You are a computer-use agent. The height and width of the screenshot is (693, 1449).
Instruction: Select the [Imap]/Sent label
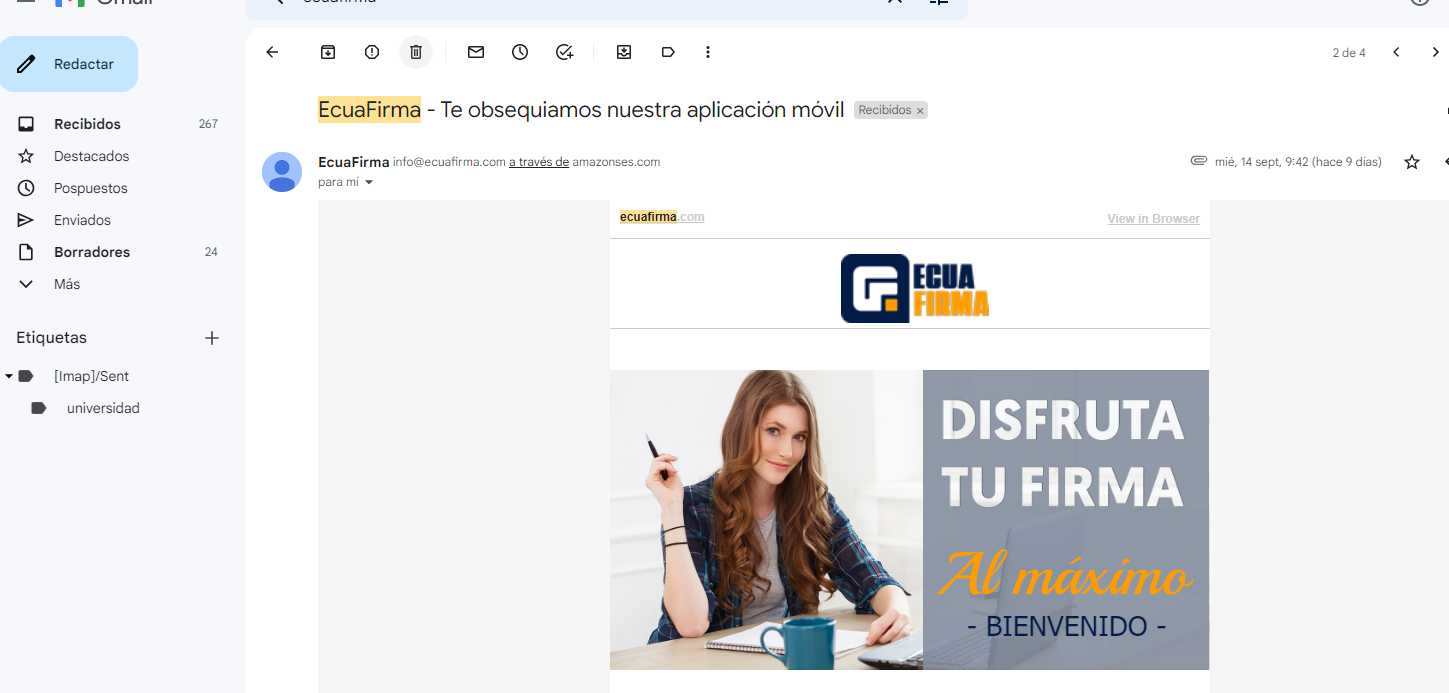[91, 376]
